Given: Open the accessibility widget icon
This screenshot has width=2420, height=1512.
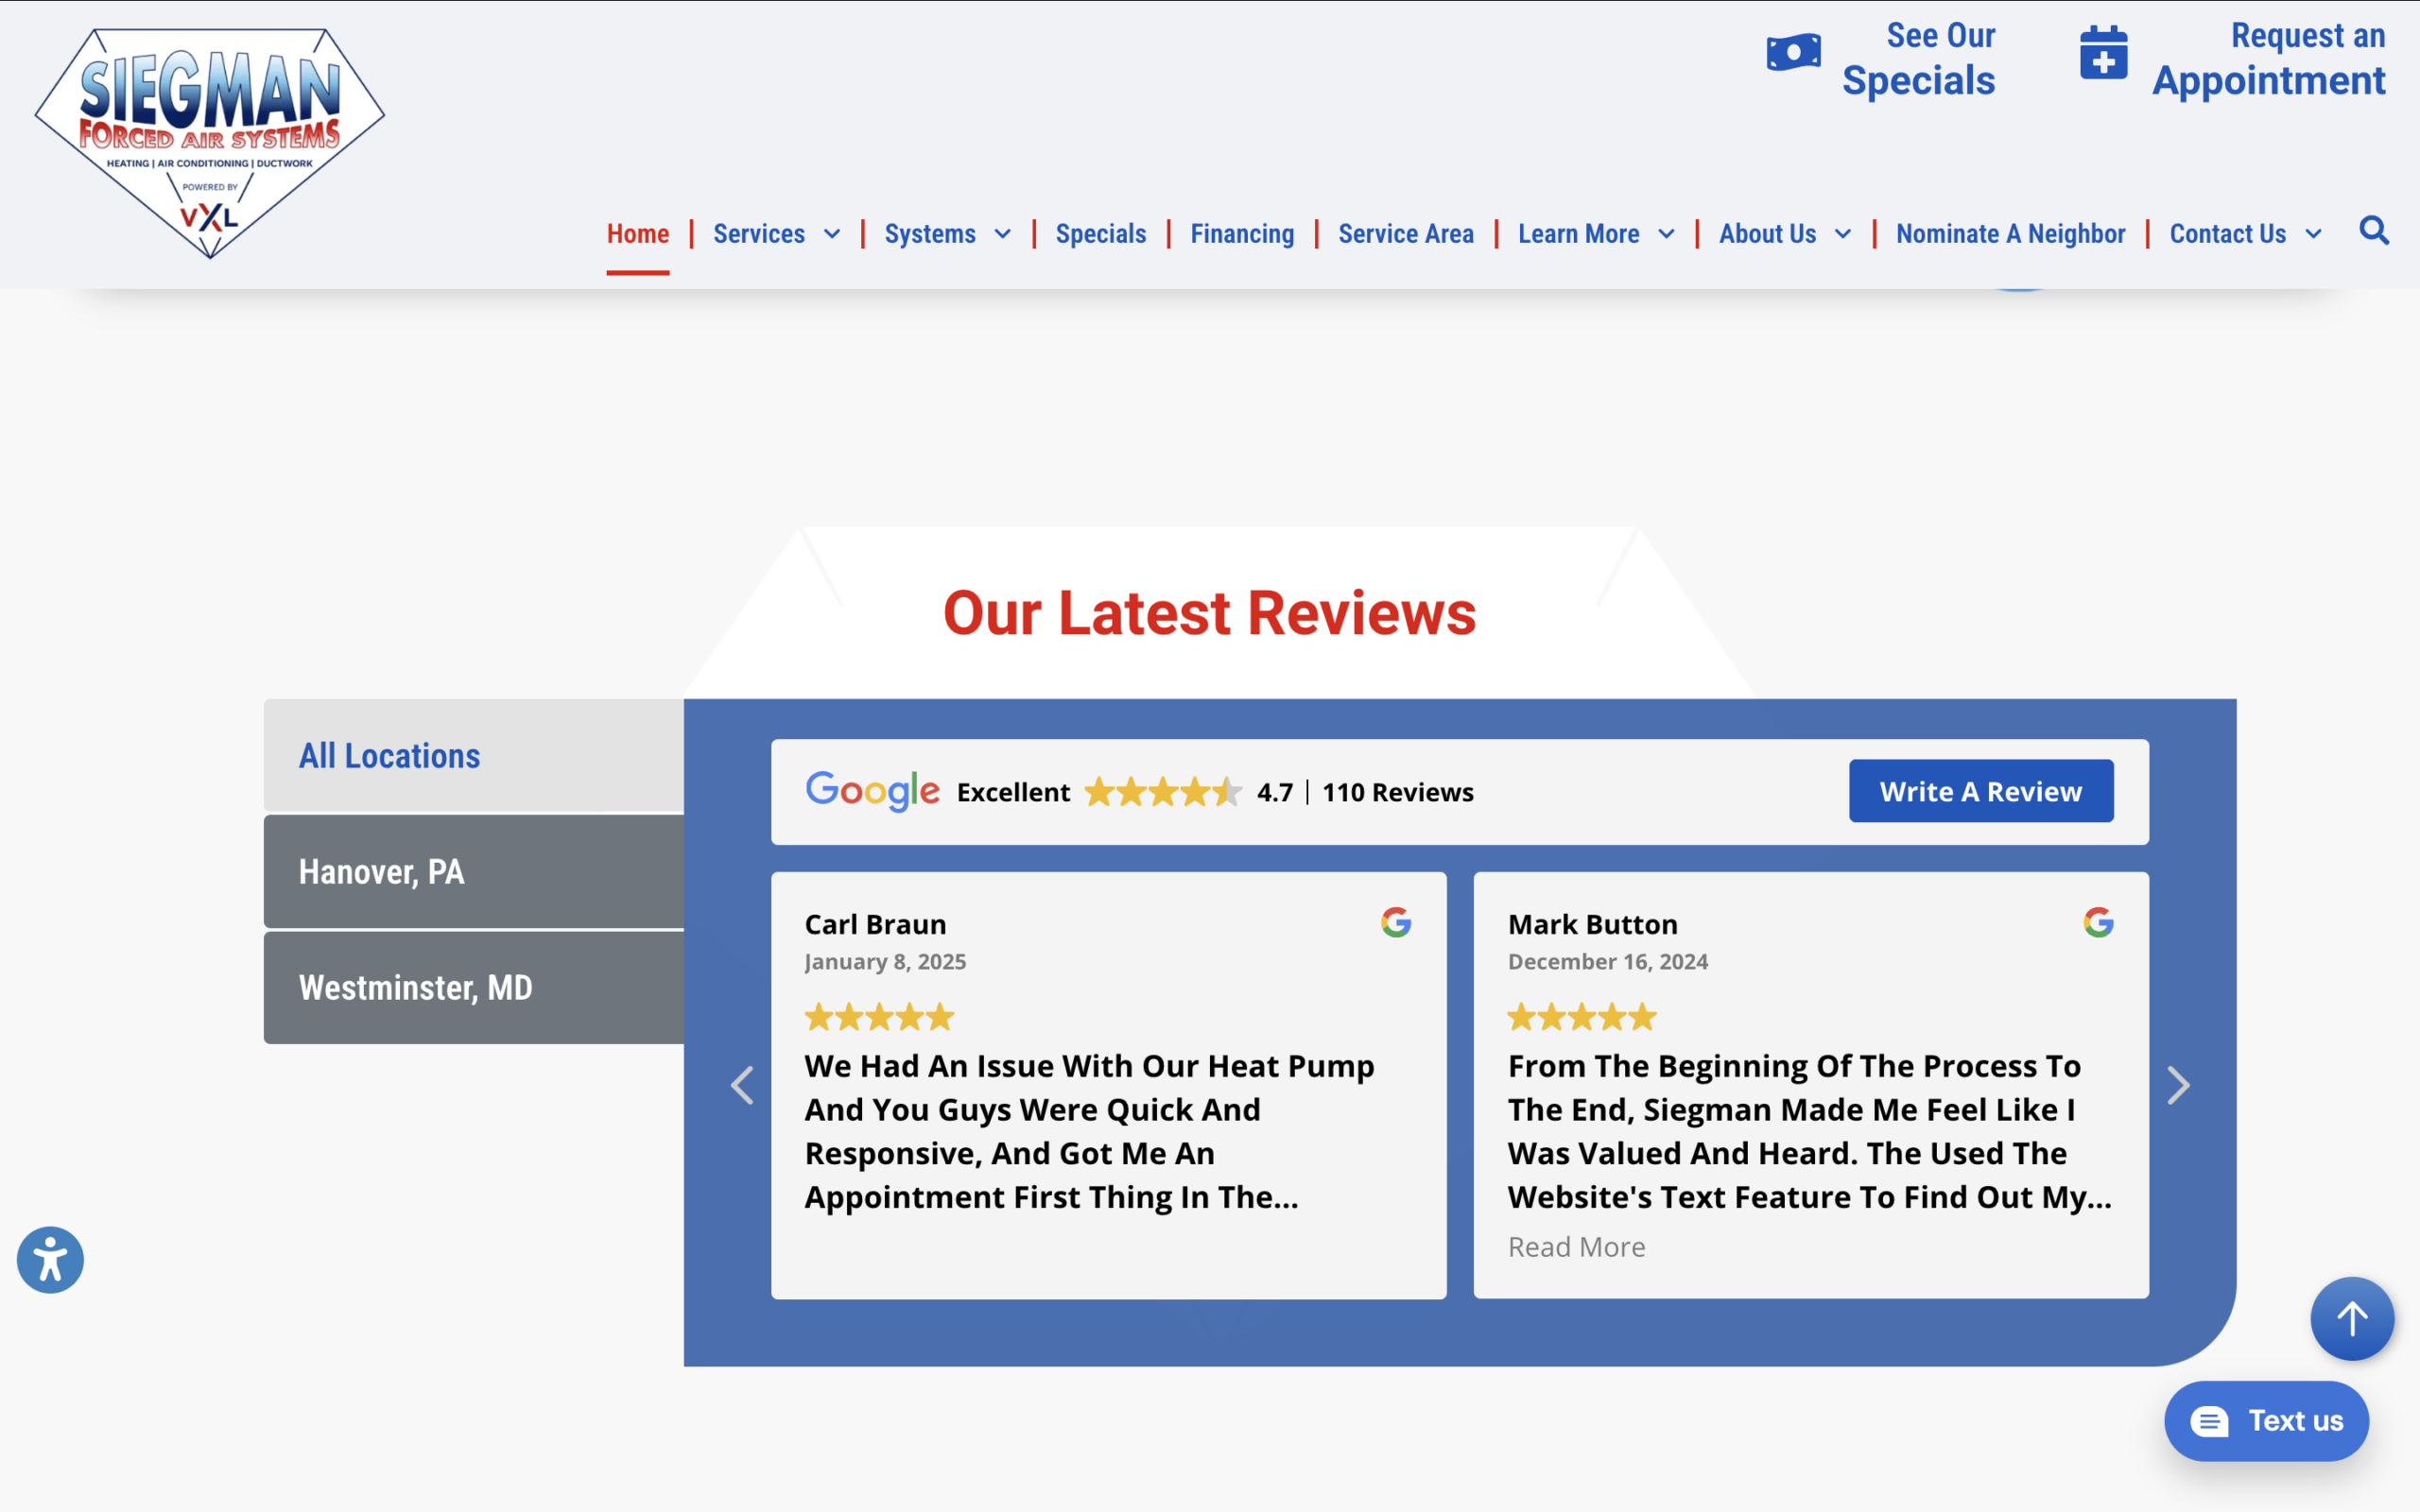Looking at the screenshot, I should [x=50, y=1259].
